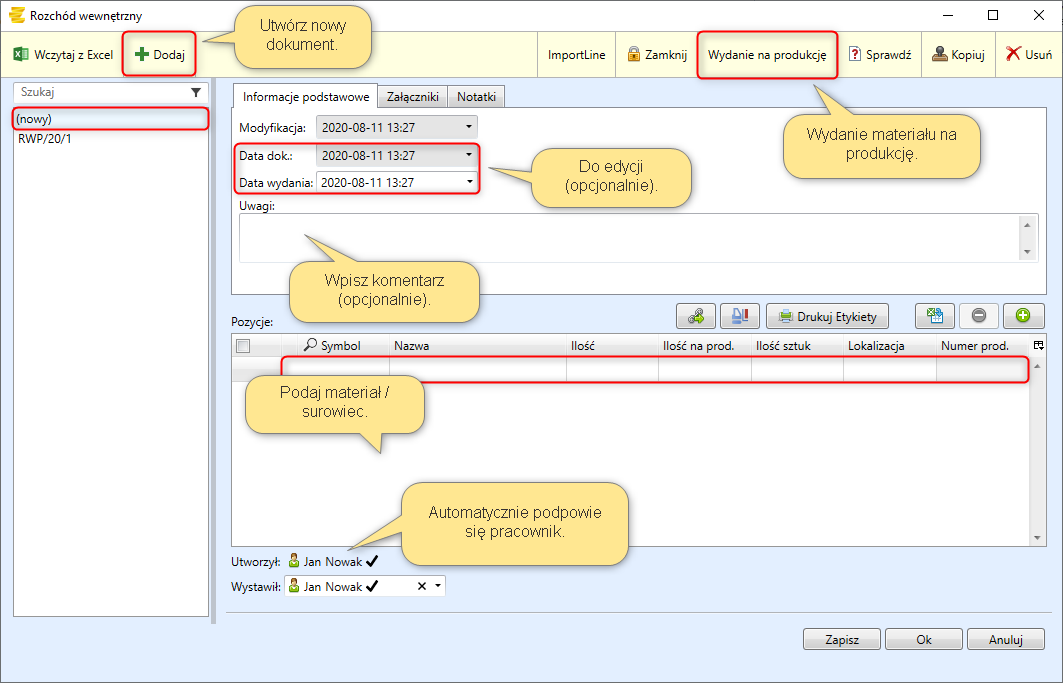Expand the Data dok. date dropdown

tap(468, 156)
